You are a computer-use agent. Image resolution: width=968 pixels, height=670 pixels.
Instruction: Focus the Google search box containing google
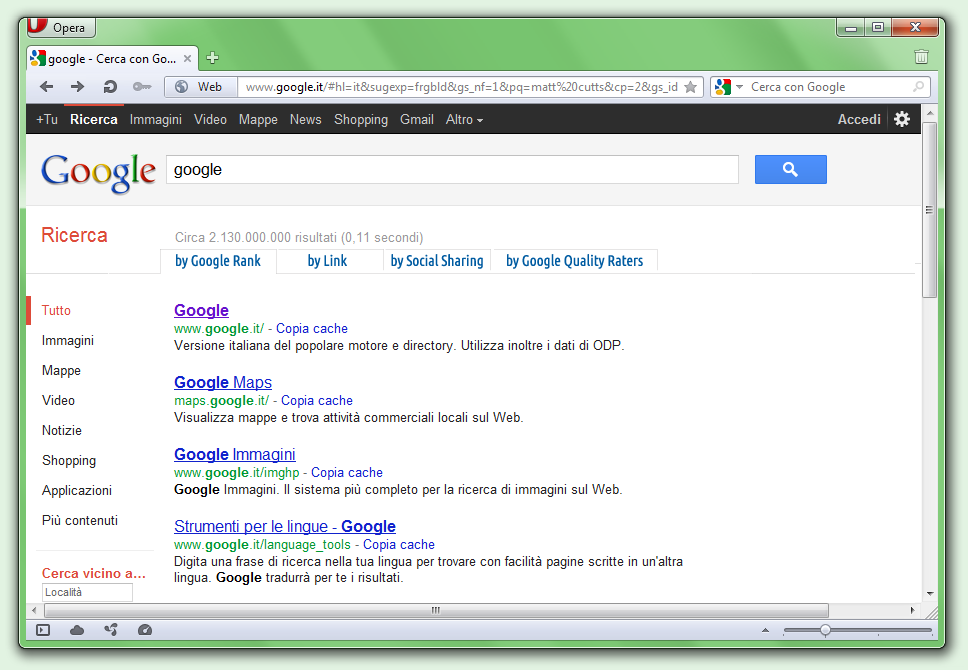pos(452,169)
